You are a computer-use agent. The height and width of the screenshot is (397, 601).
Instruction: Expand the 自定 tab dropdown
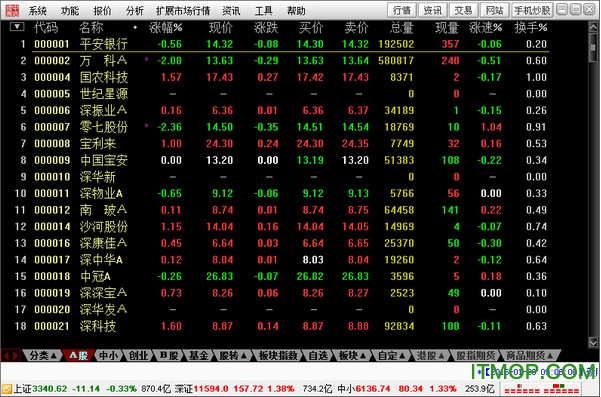392,356
